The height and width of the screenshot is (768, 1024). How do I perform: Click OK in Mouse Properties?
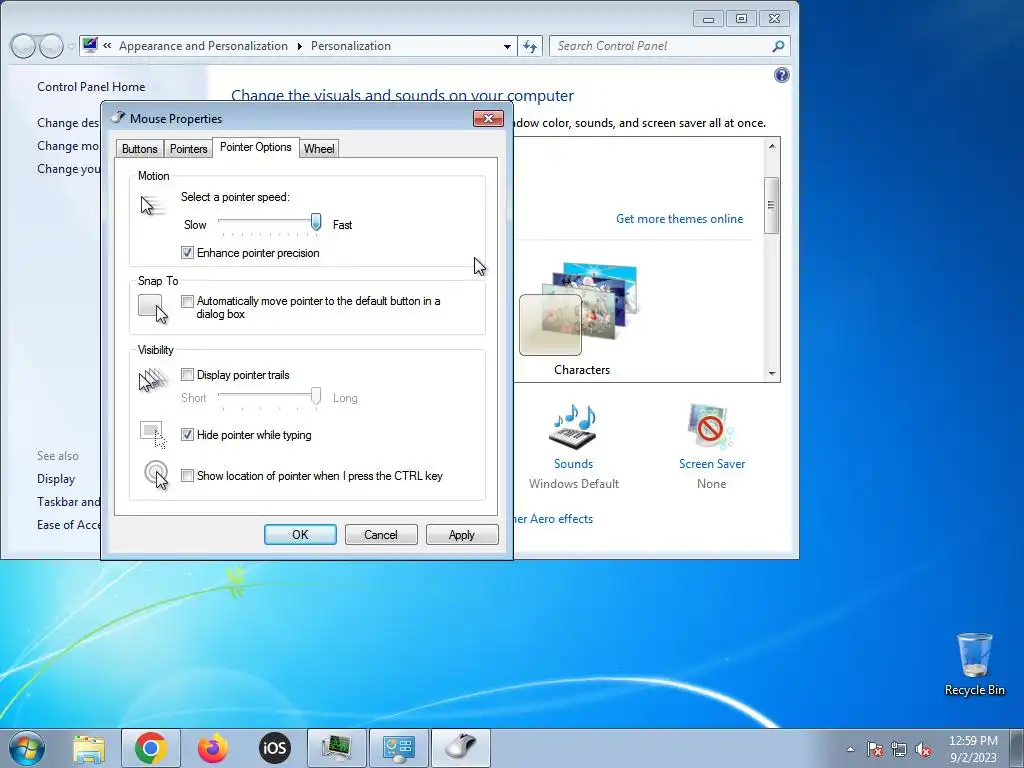click(x=300, y=535)
